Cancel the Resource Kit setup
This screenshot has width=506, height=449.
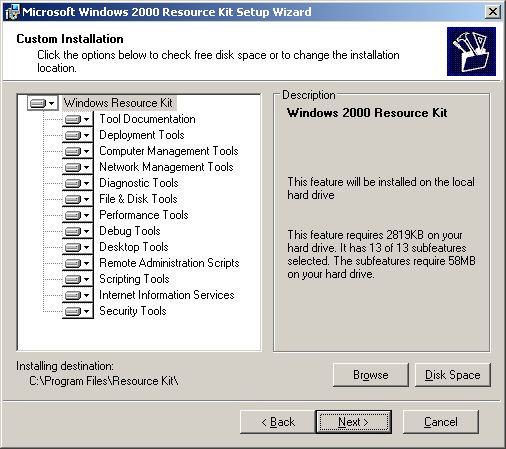coord(441,422)
